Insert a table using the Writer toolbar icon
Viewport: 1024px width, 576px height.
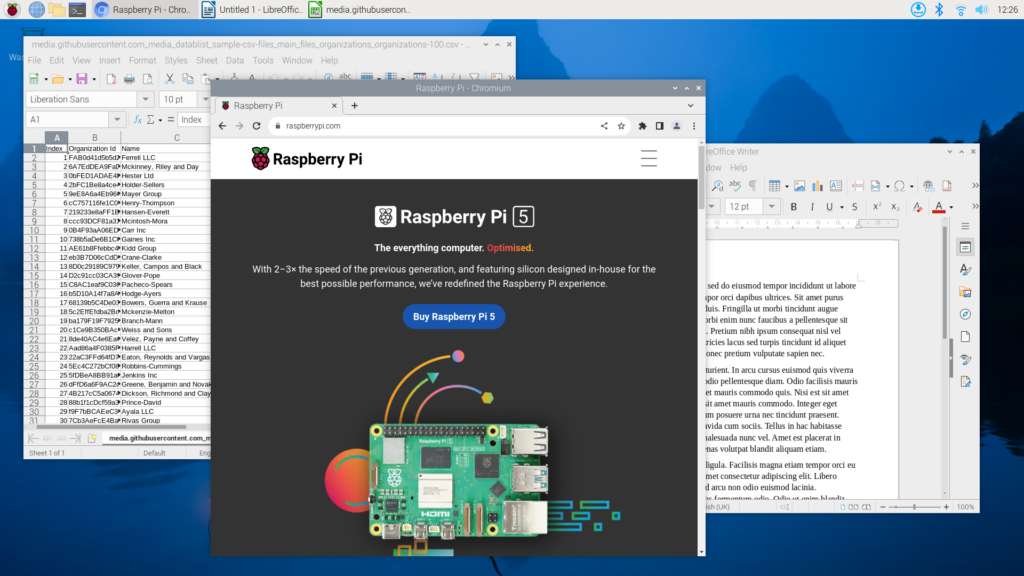click(775, 186)
